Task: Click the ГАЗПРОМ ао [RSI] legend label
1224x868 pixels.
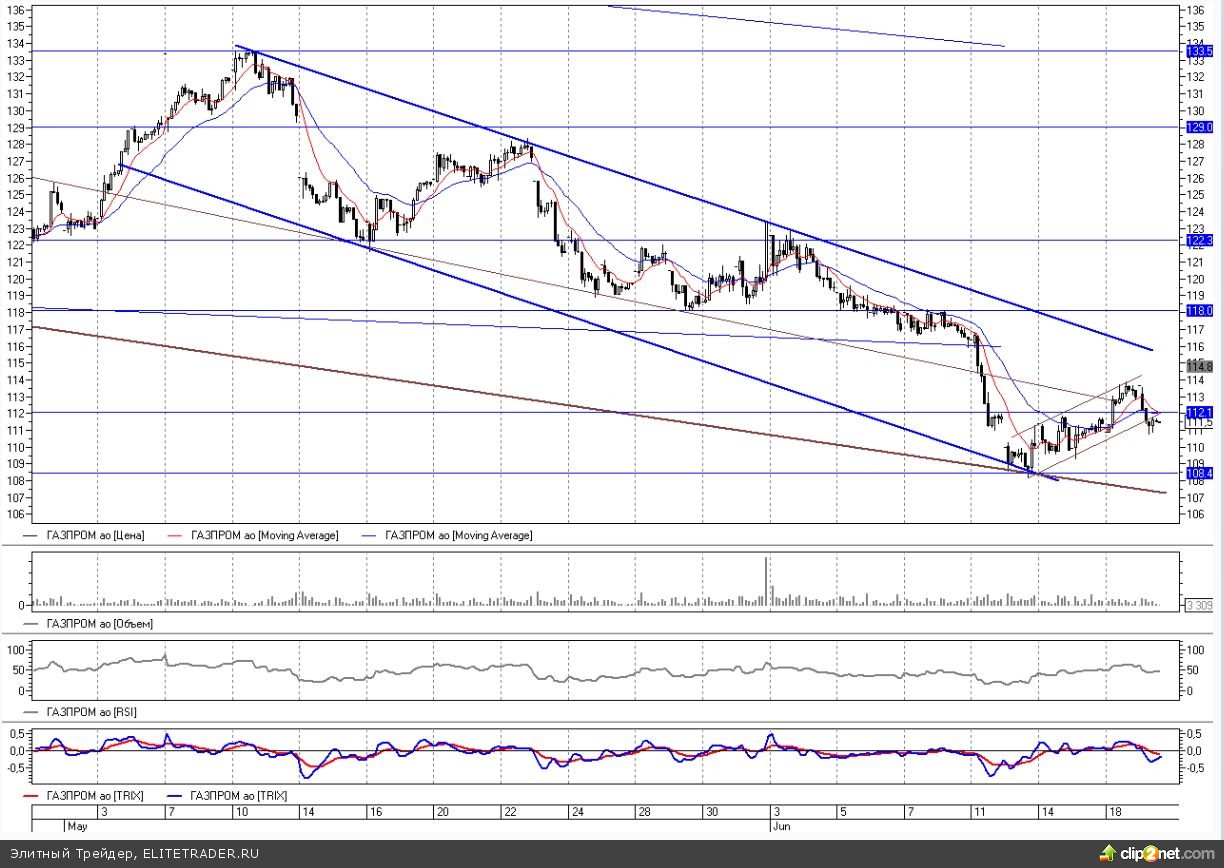Action: coord(89,712)
